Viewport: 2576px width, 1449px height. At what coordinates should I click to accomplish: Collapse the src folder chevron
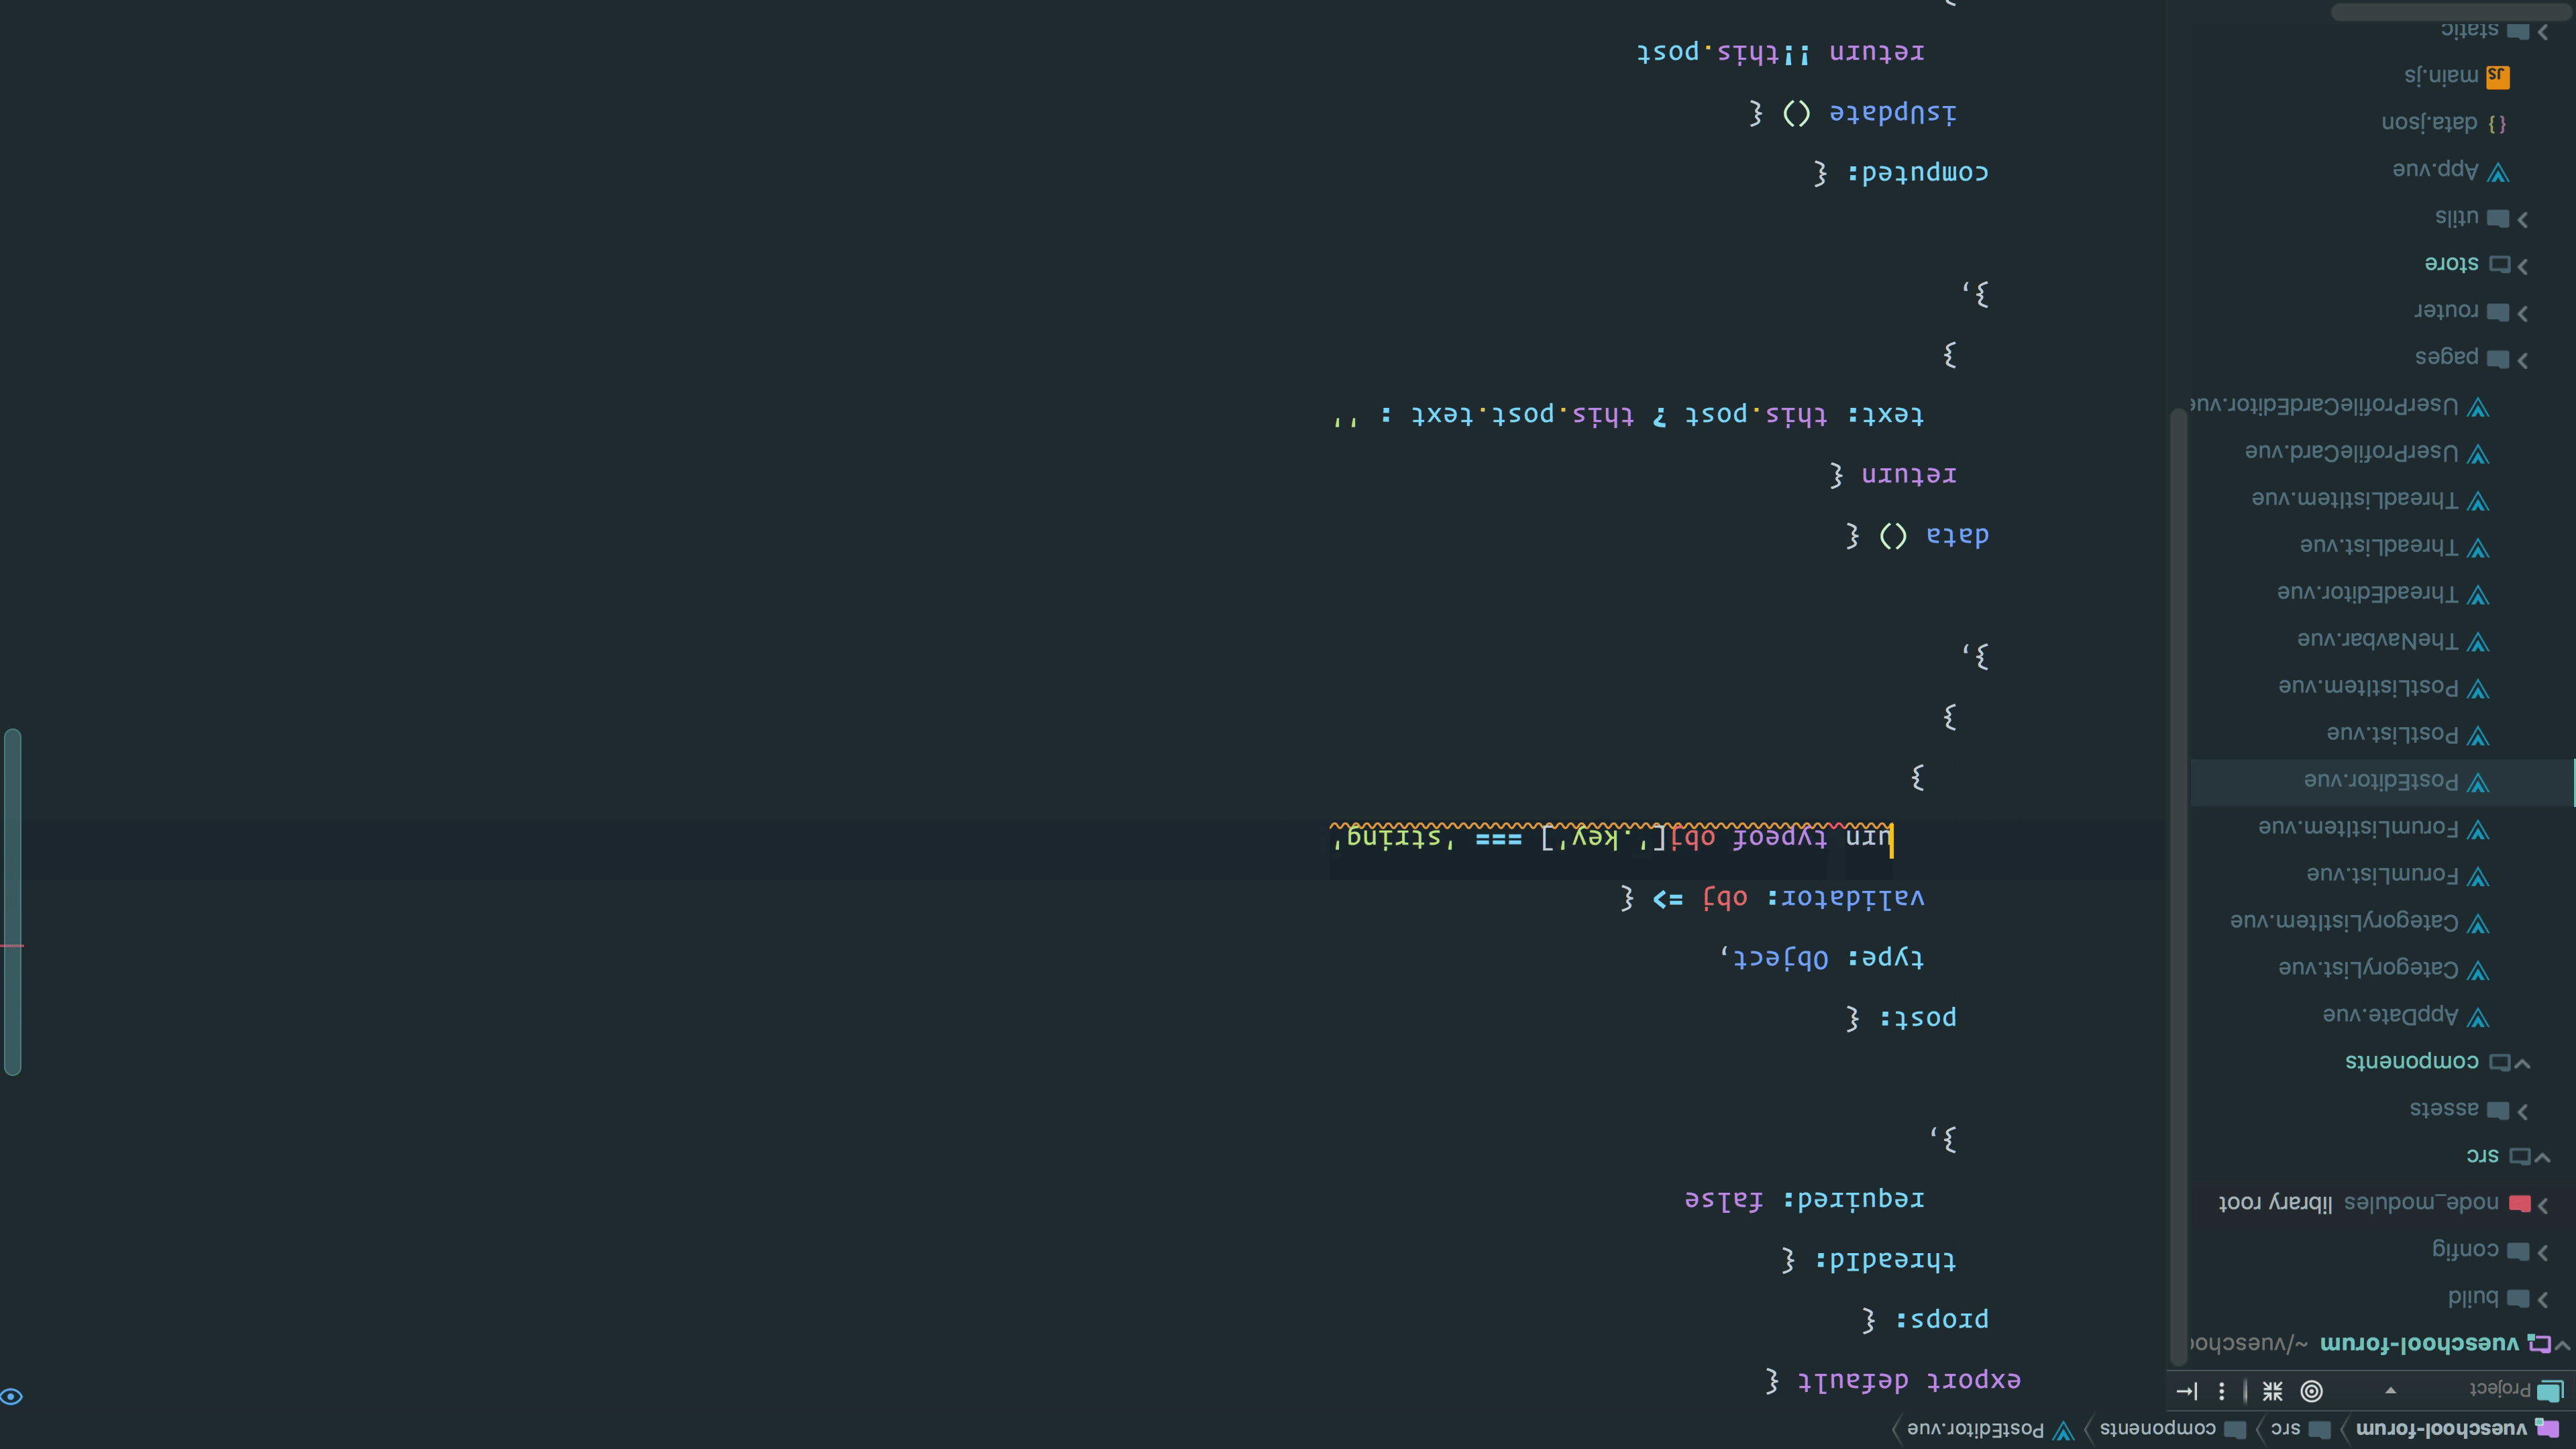click(x=2542, y=1157)
